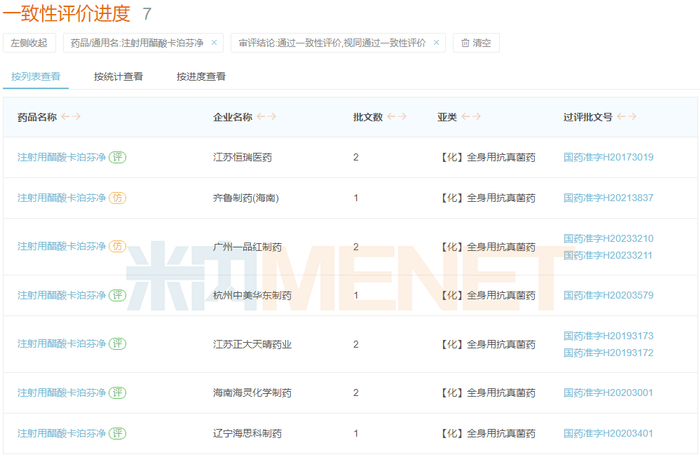Click the 一致性评价进度 page title

[x=67, y=13]
